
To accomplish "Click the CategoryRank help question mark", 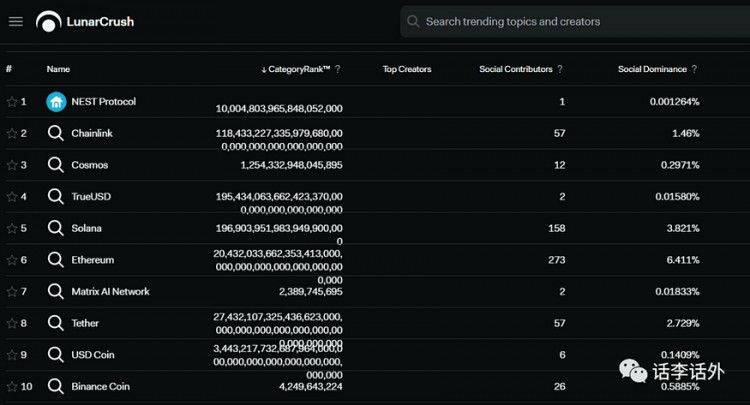I will coord(338,69).
